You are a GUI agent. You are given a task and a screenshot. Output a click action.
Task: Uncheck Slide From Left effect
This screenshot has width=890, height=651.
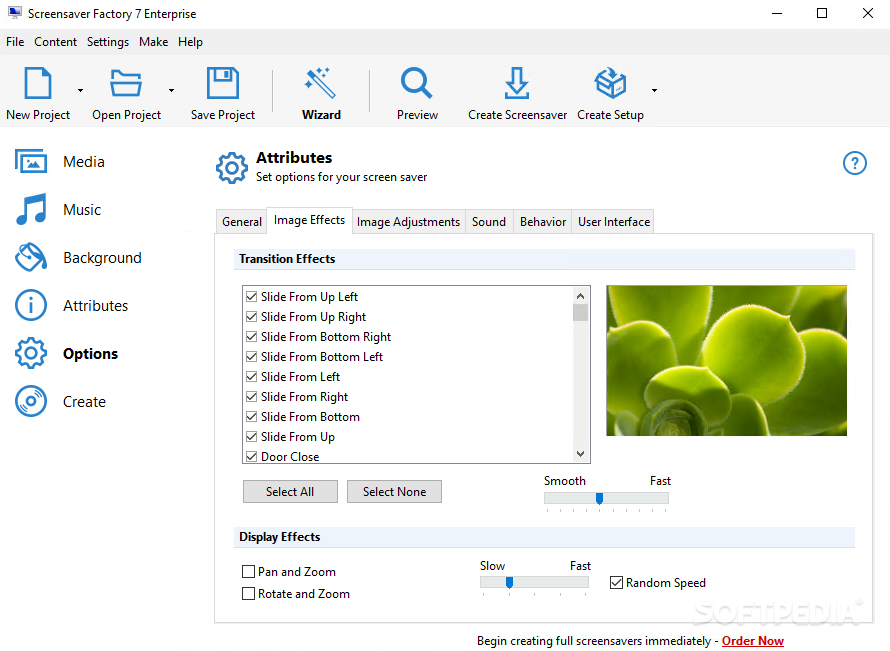pyautogui.click(x=251, y=376)
